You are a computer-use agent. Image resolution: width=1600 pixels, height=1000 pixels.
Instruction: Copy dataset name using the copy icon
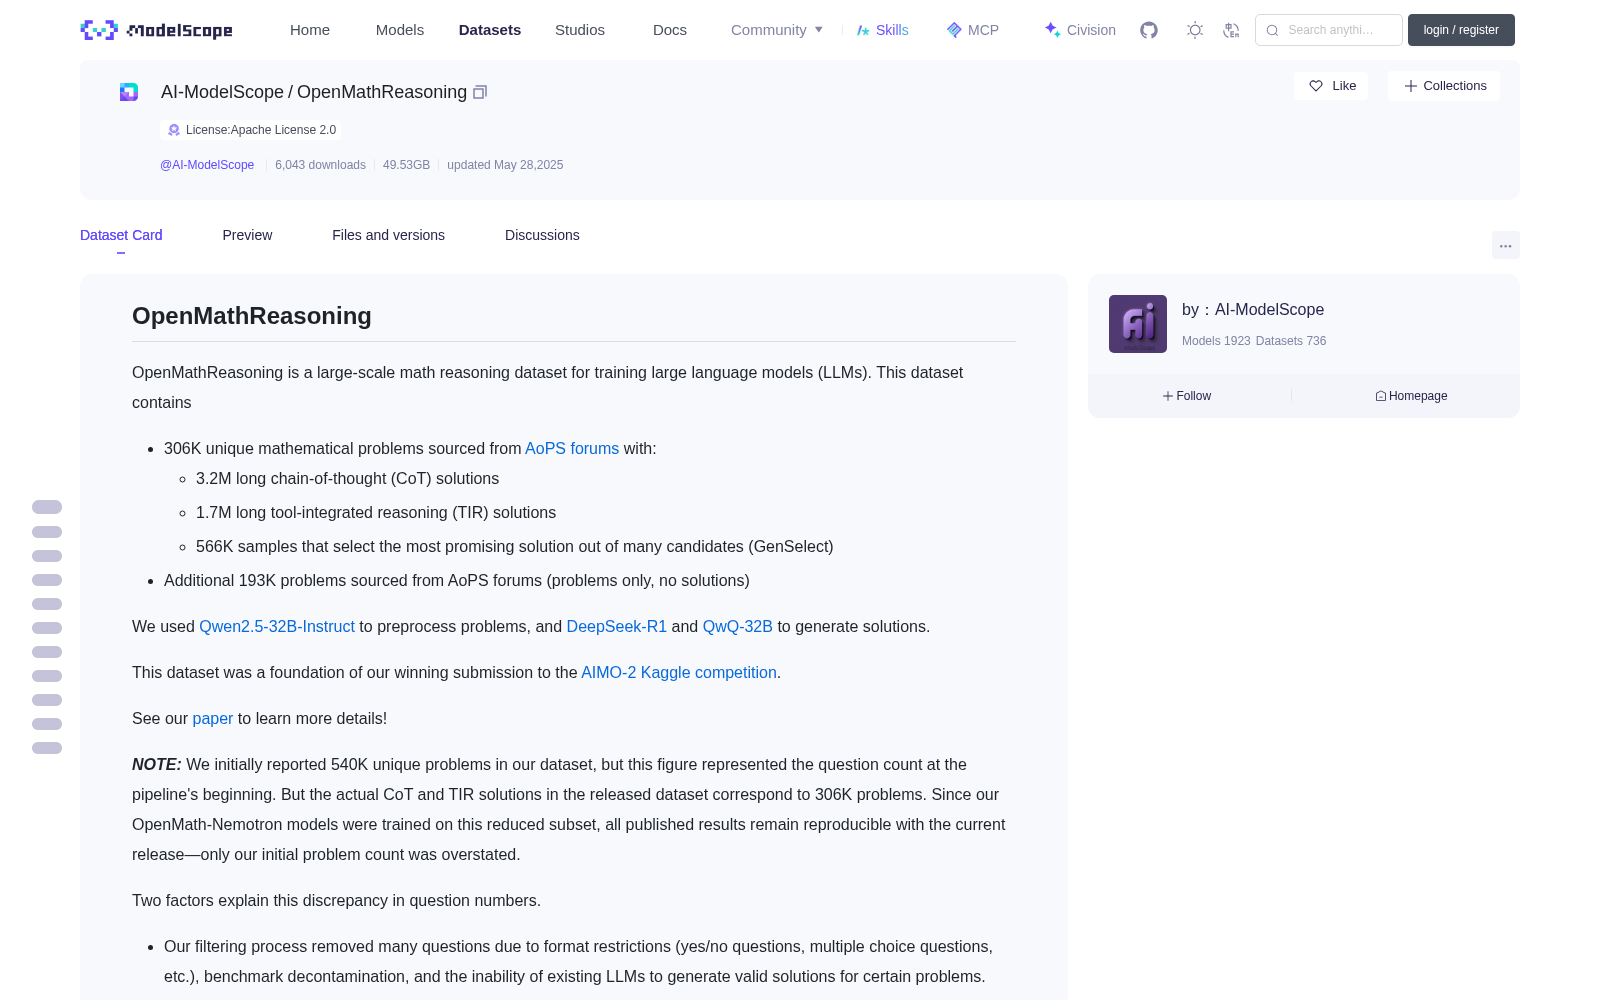pos(480,92)
